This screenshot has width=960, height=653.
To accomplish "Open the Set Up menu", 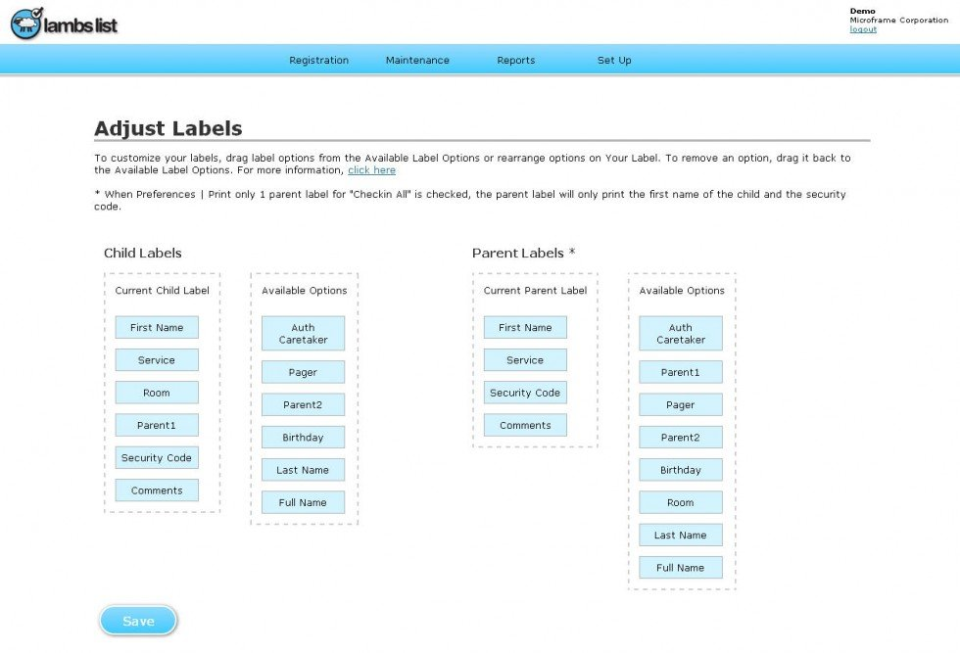I will click(x=613, y=60).
